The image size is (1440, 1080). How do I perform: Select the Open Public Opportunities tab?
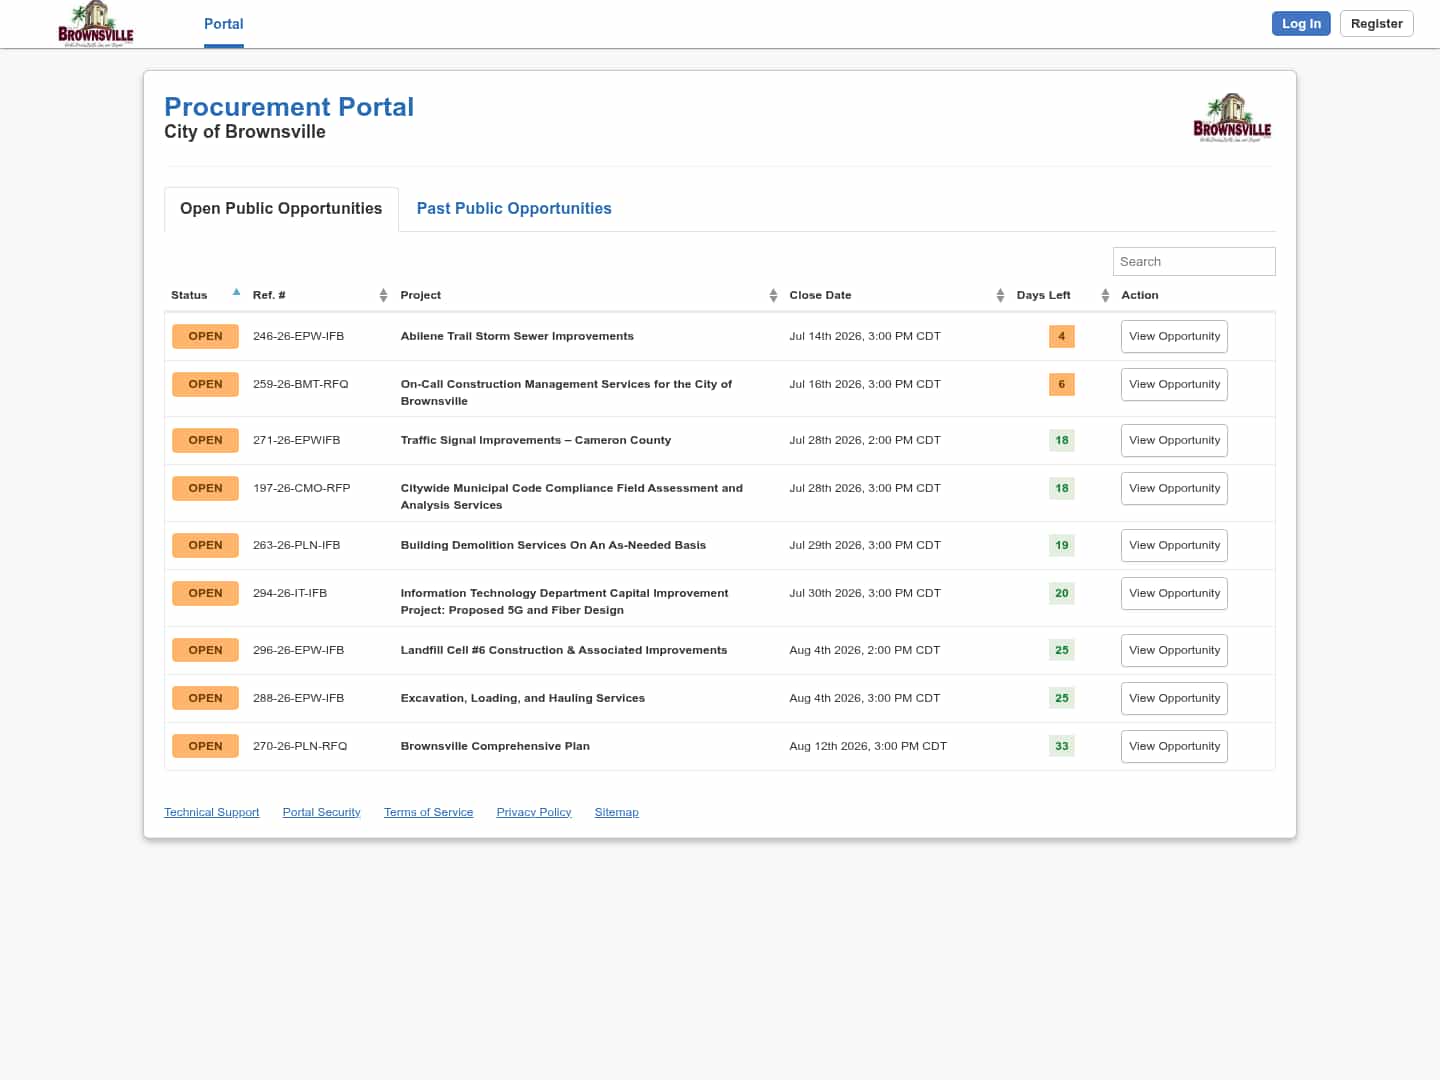point(281,209)
